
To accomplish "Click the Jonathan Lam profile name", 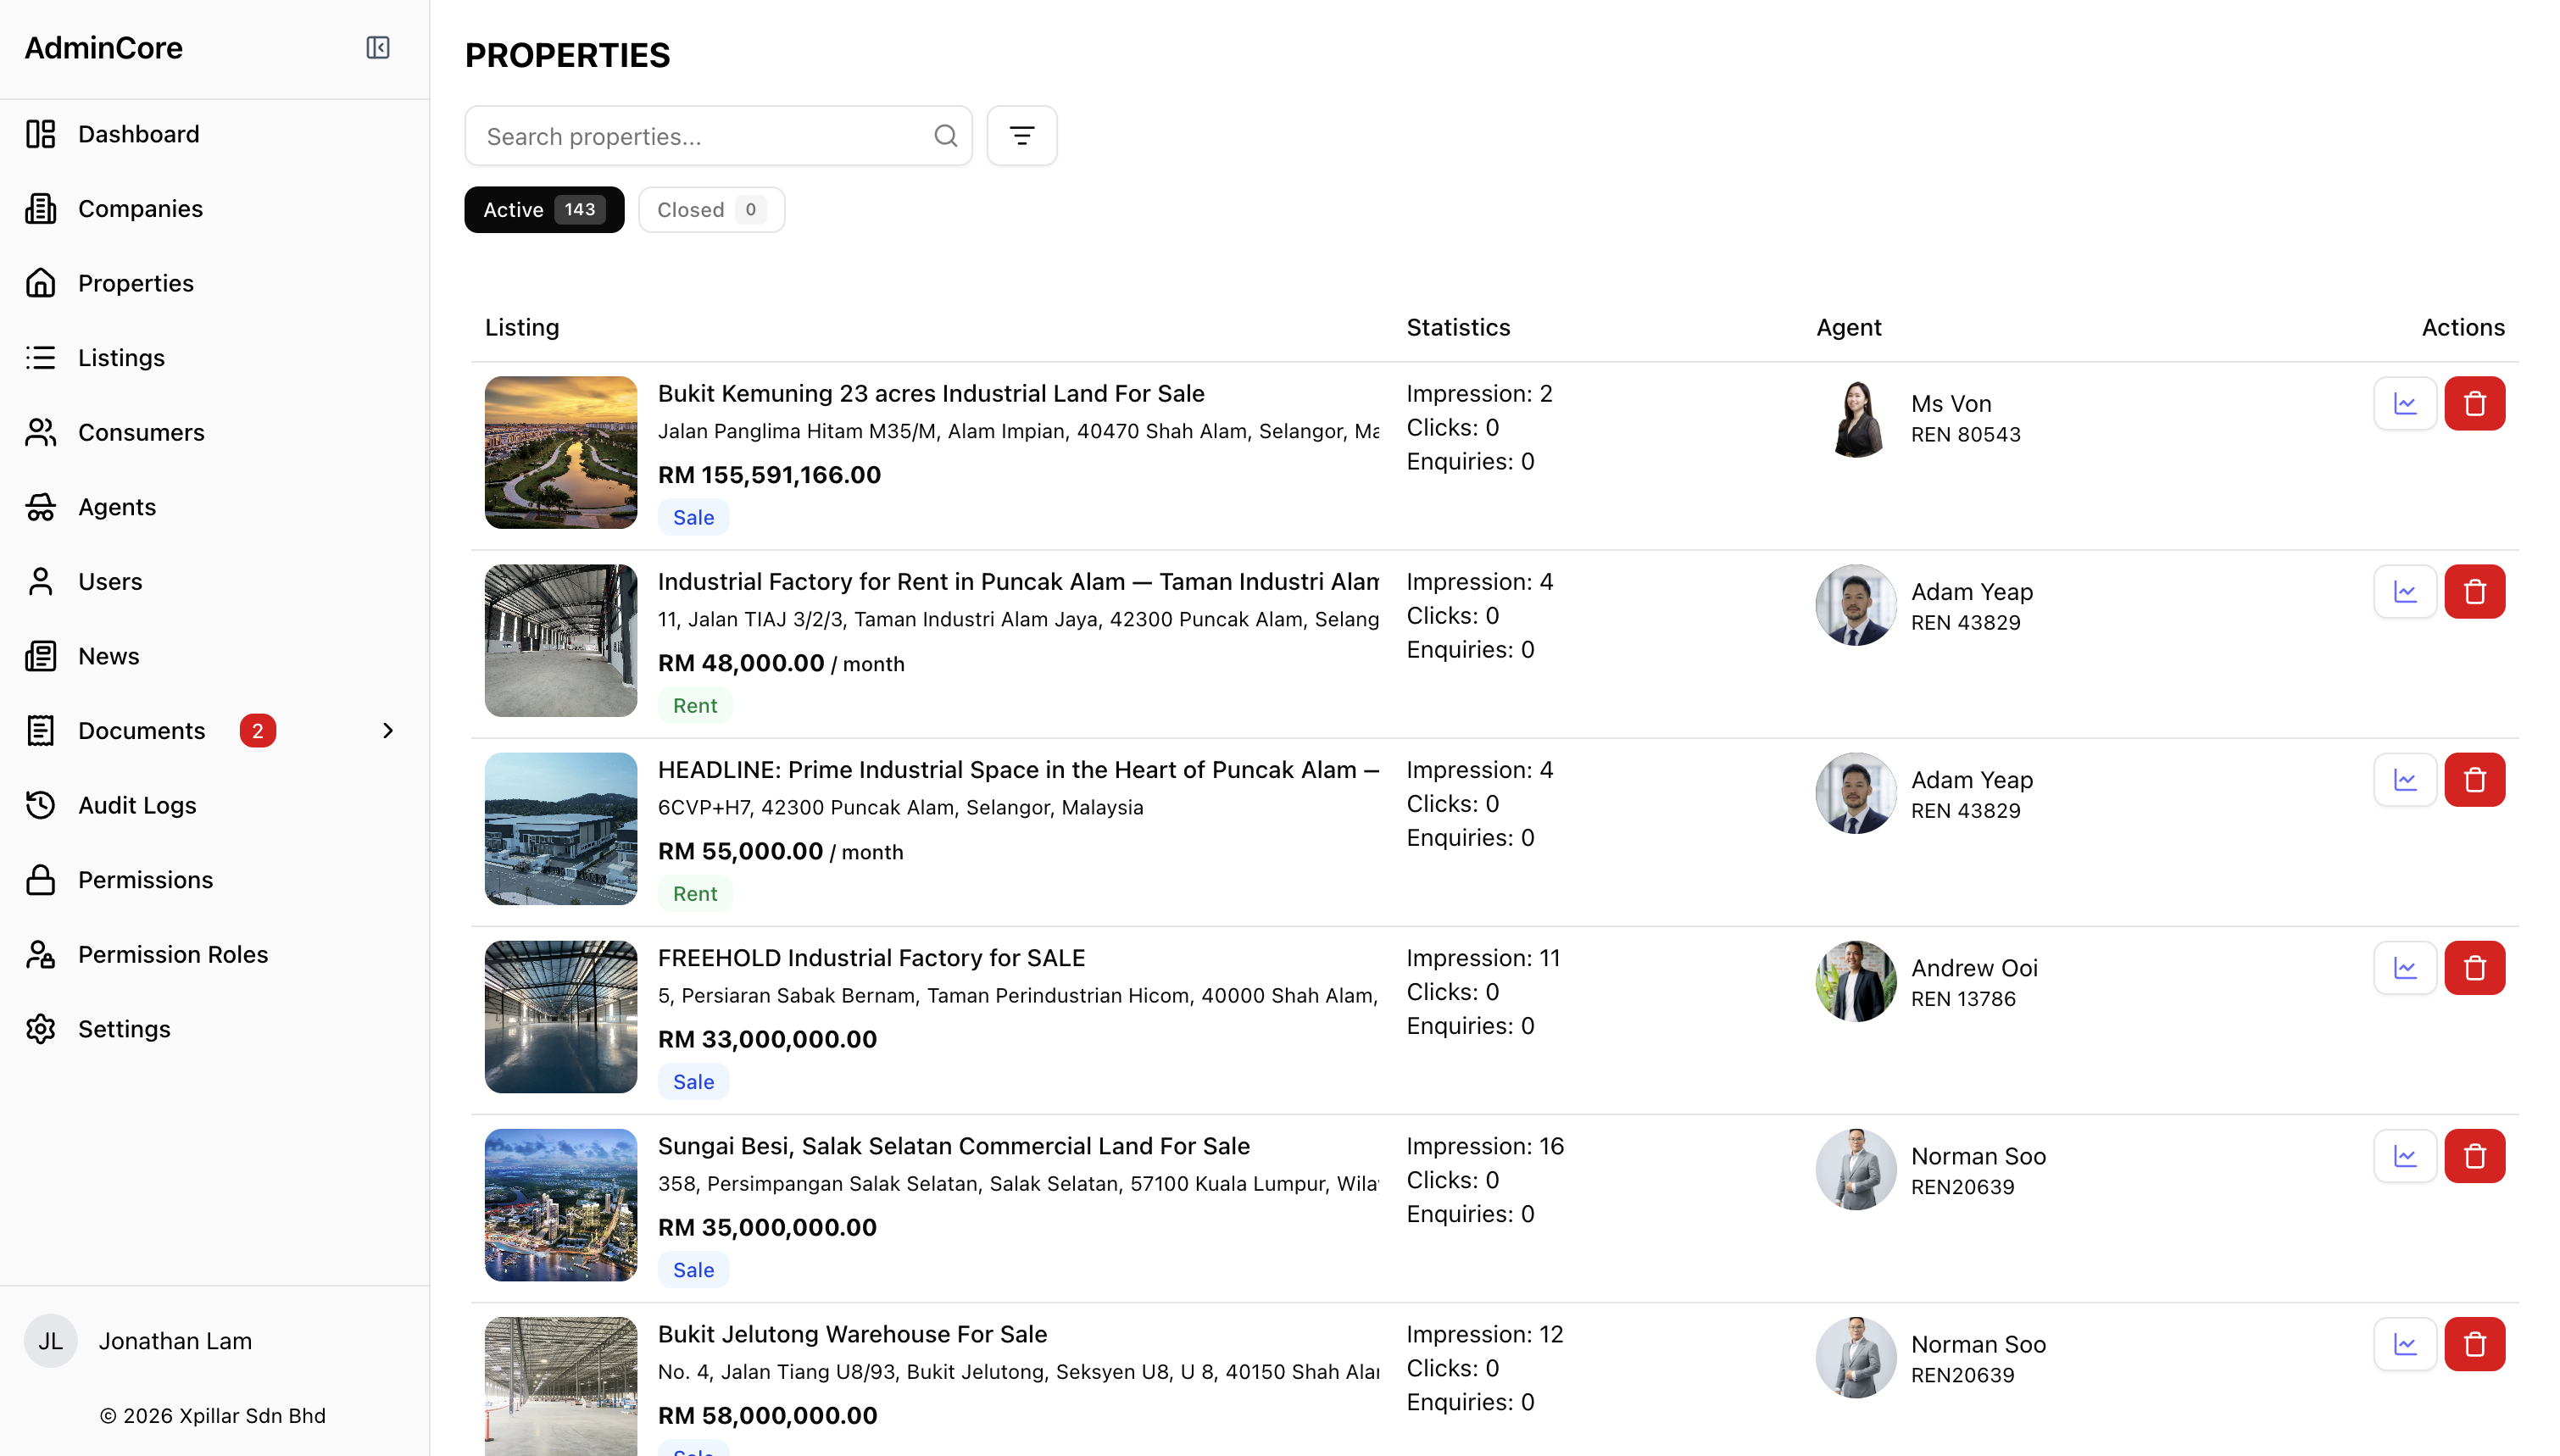I will point(175,1340).
